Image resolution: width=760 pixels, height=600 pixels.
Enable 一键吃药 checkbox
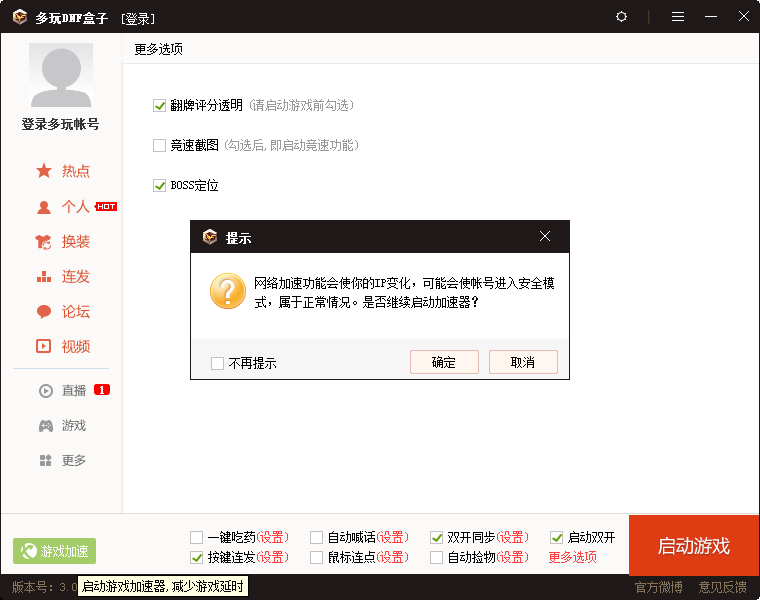(x=196, y=537)
